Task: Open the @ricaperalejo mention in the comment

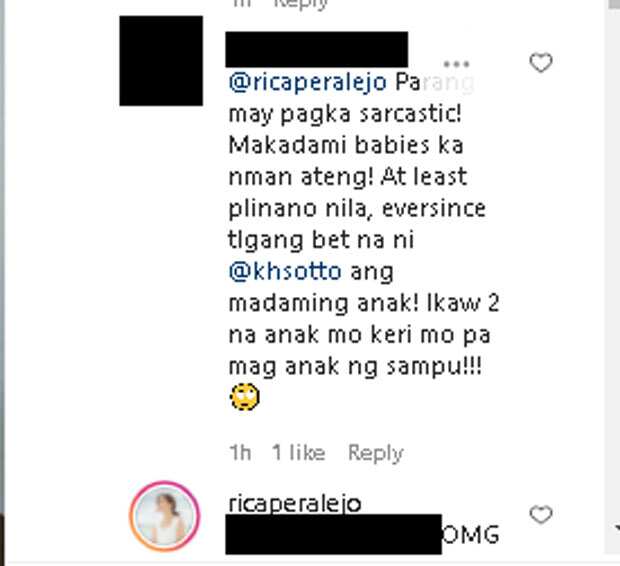Action: click(308, 82)
